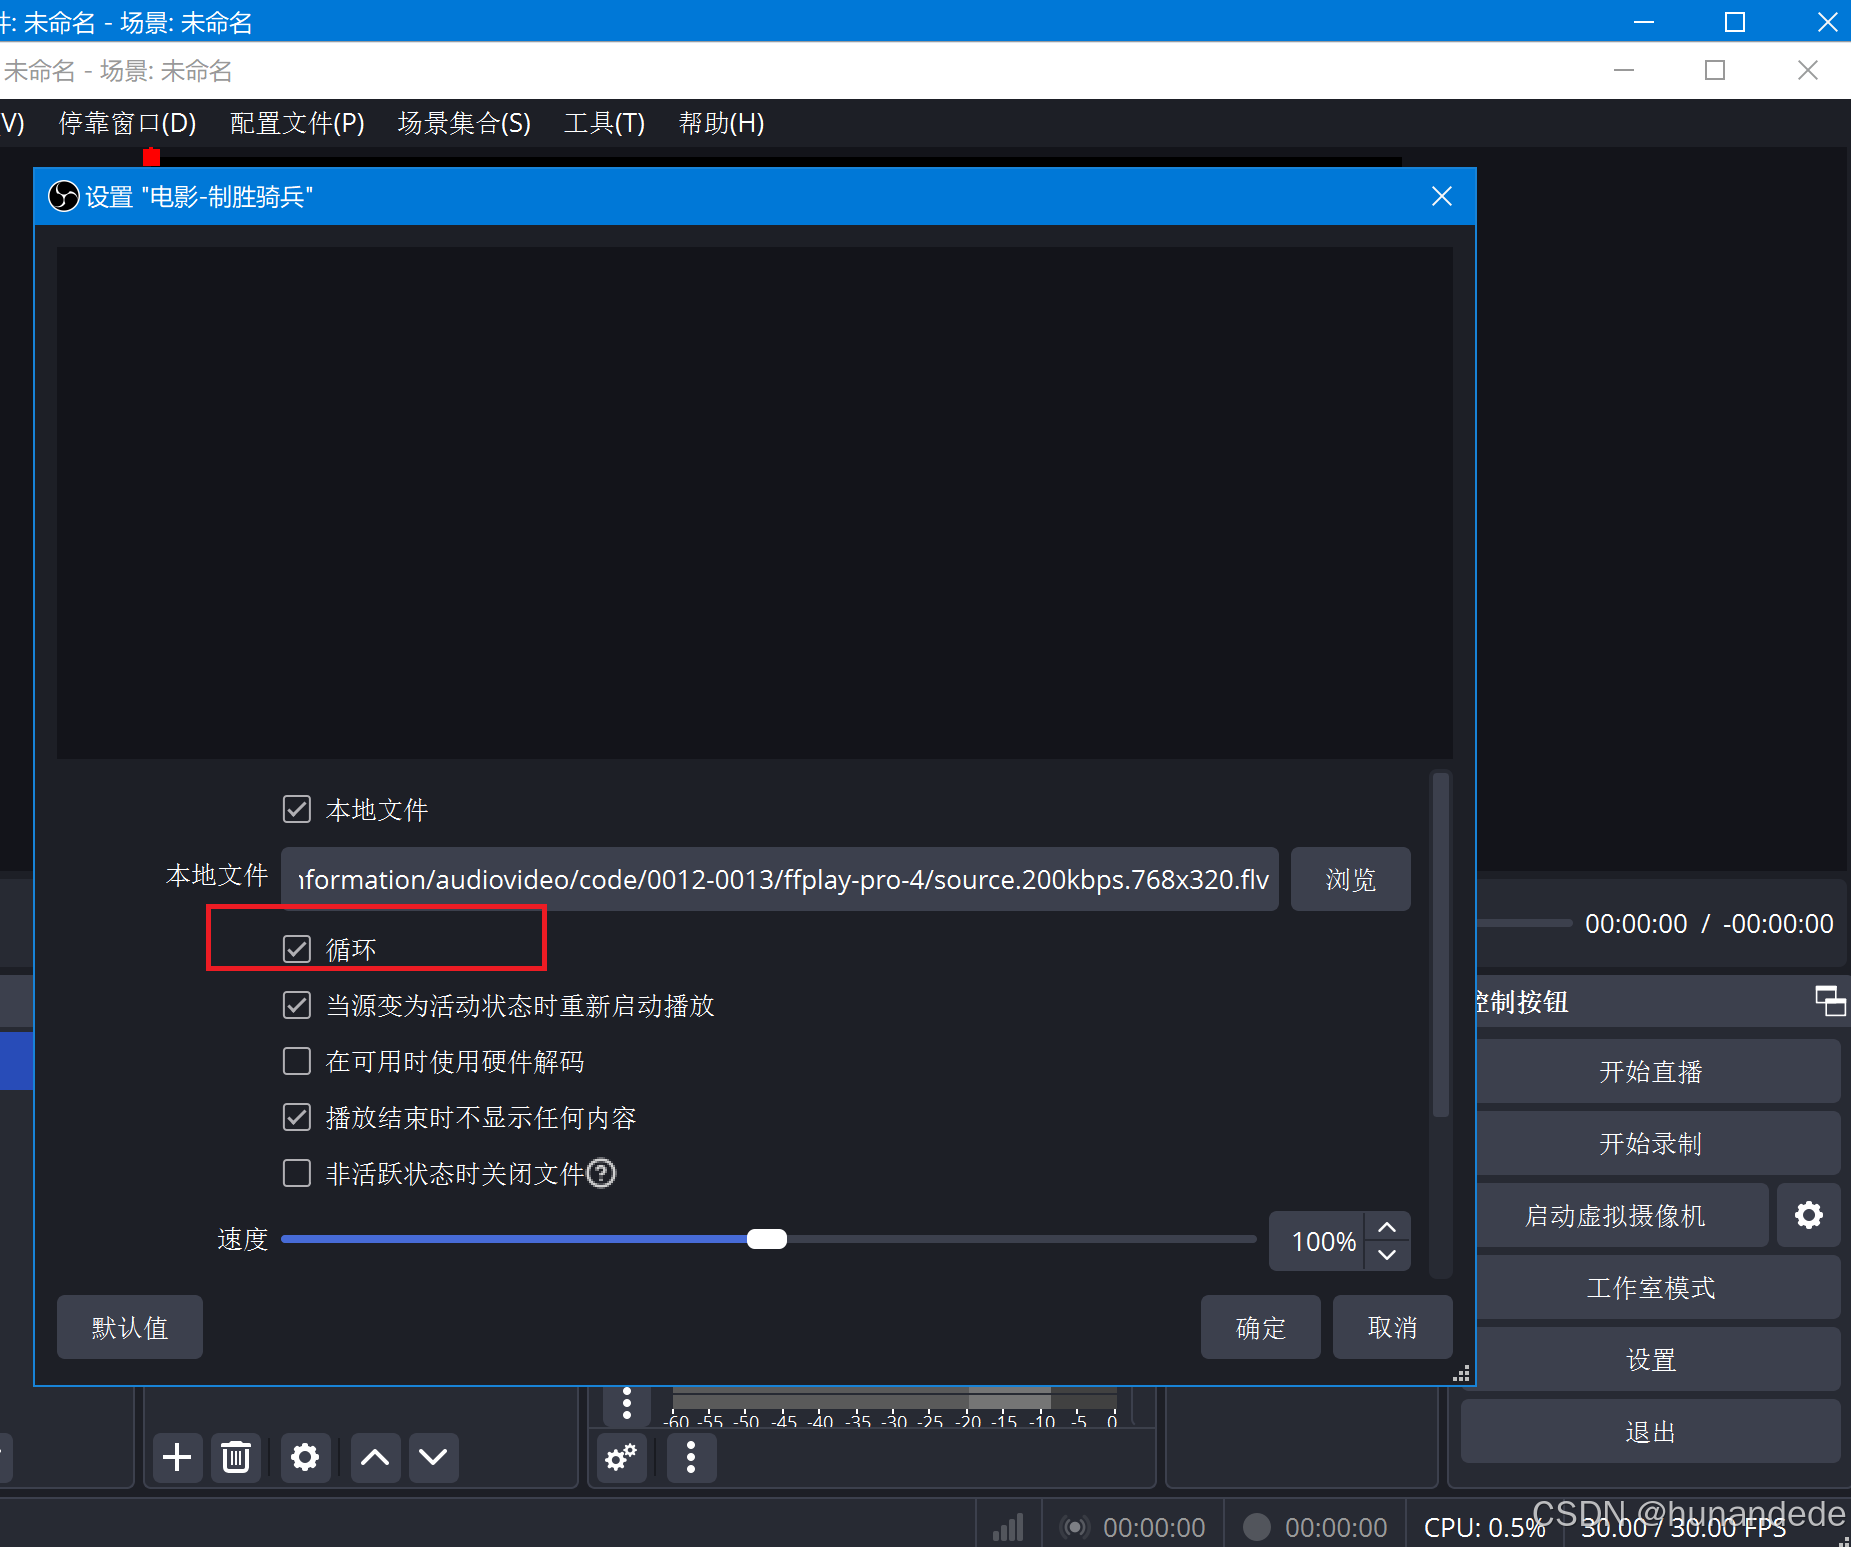Click the stream signal strength bars icon
This screenshot has width=1851, height=1547.
point(1008,1527)
